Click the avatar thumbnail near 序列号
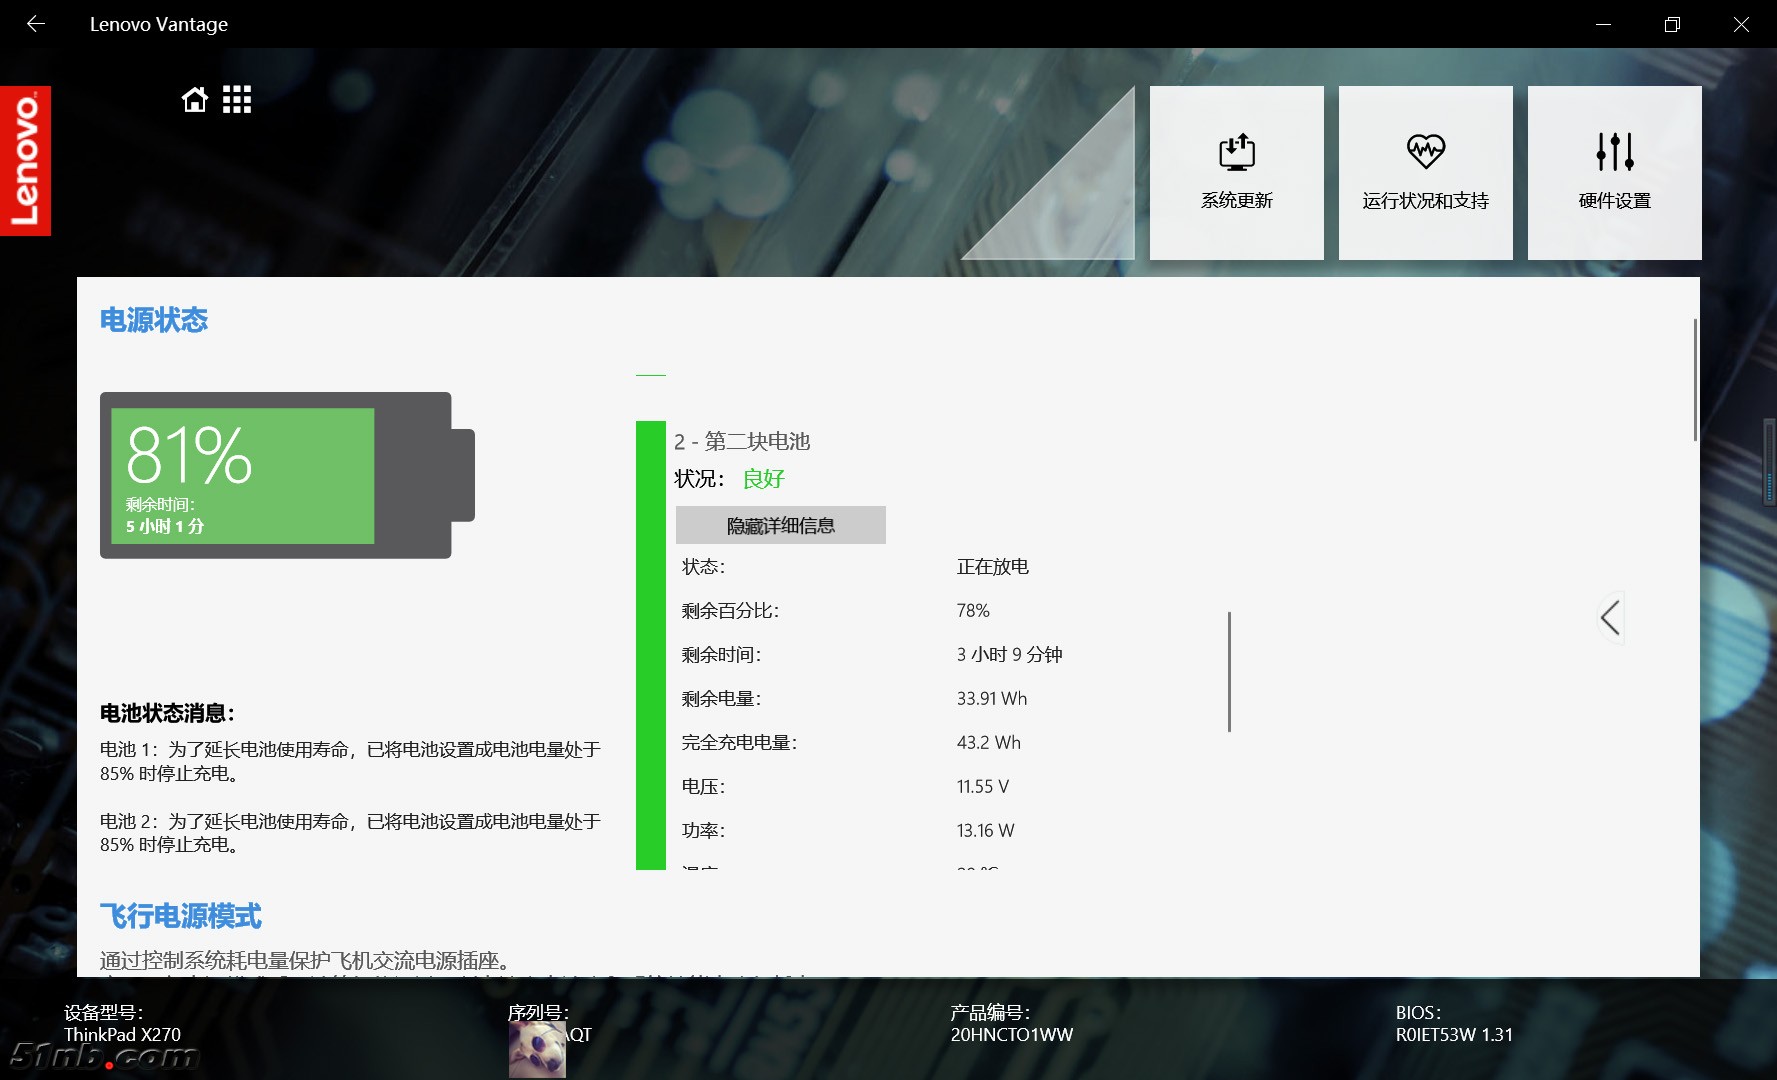This screenshot has height=1080, width=1777. (x=537, y=1049)
